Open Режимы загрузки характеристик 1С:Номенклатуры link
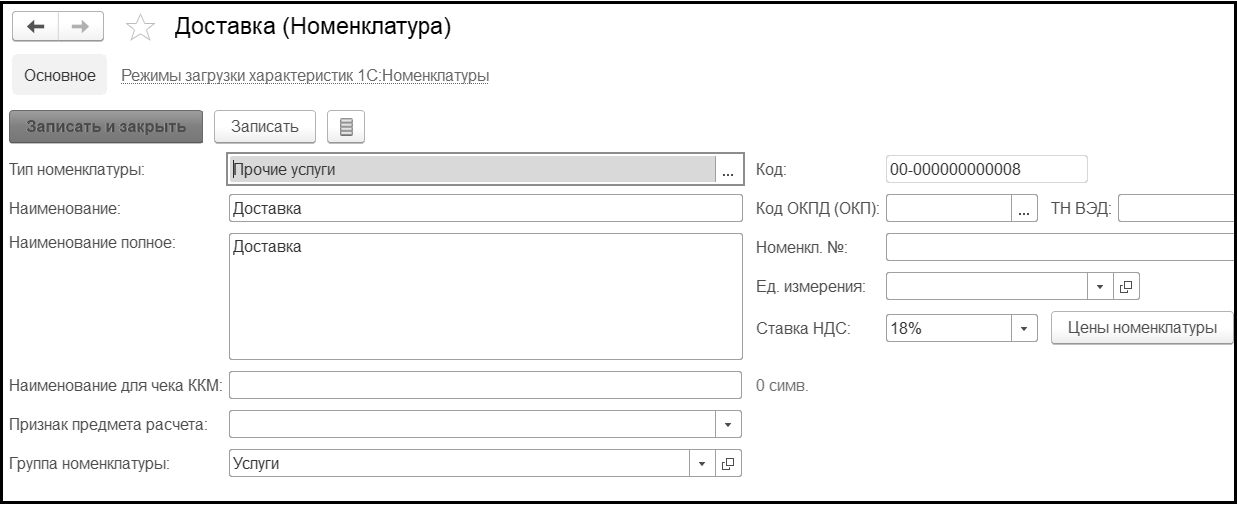 point(304,75)
